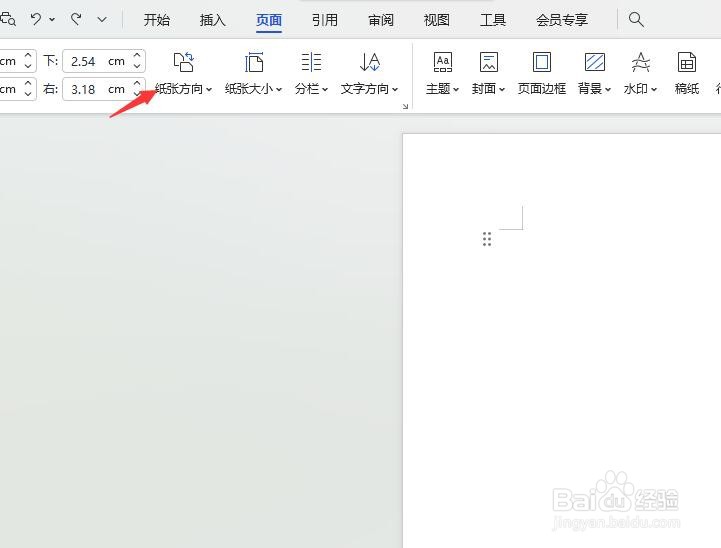This screenshot has height=548, width=721.
Task: Expand the 背景 dropdown
Action: pos(608,89)
